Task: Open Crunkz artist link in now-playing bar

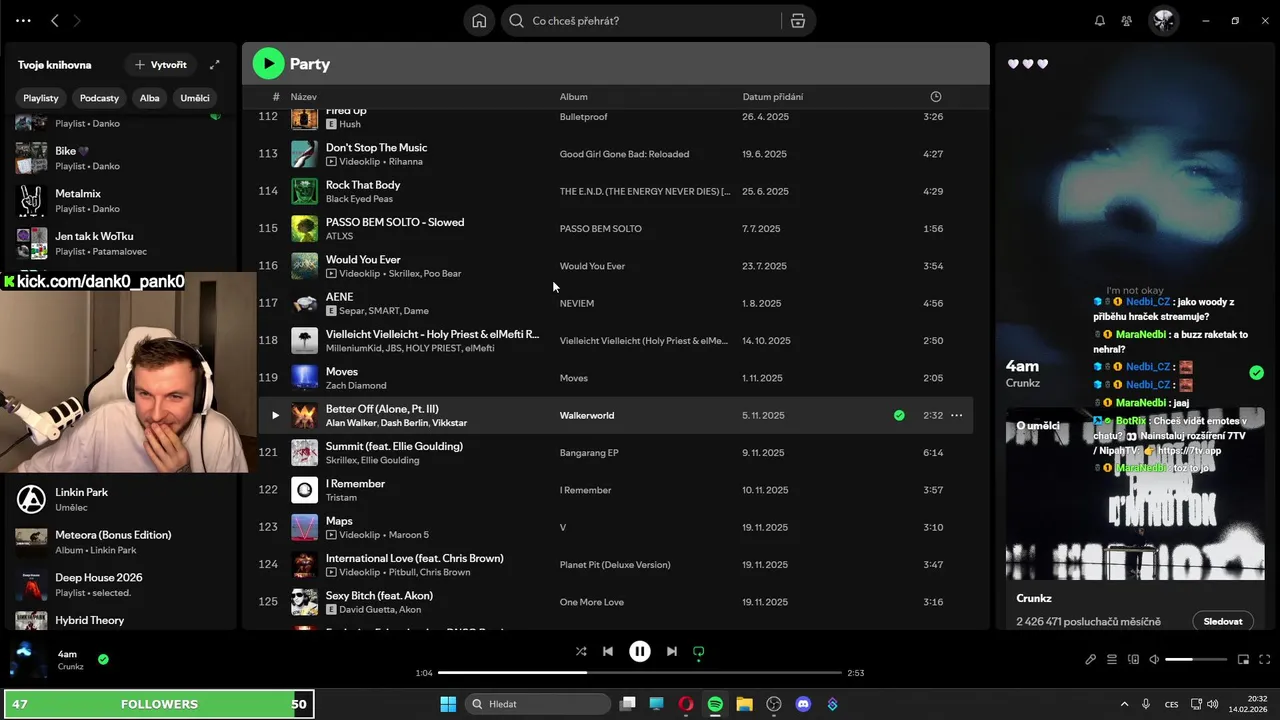Action: (71, 667)
